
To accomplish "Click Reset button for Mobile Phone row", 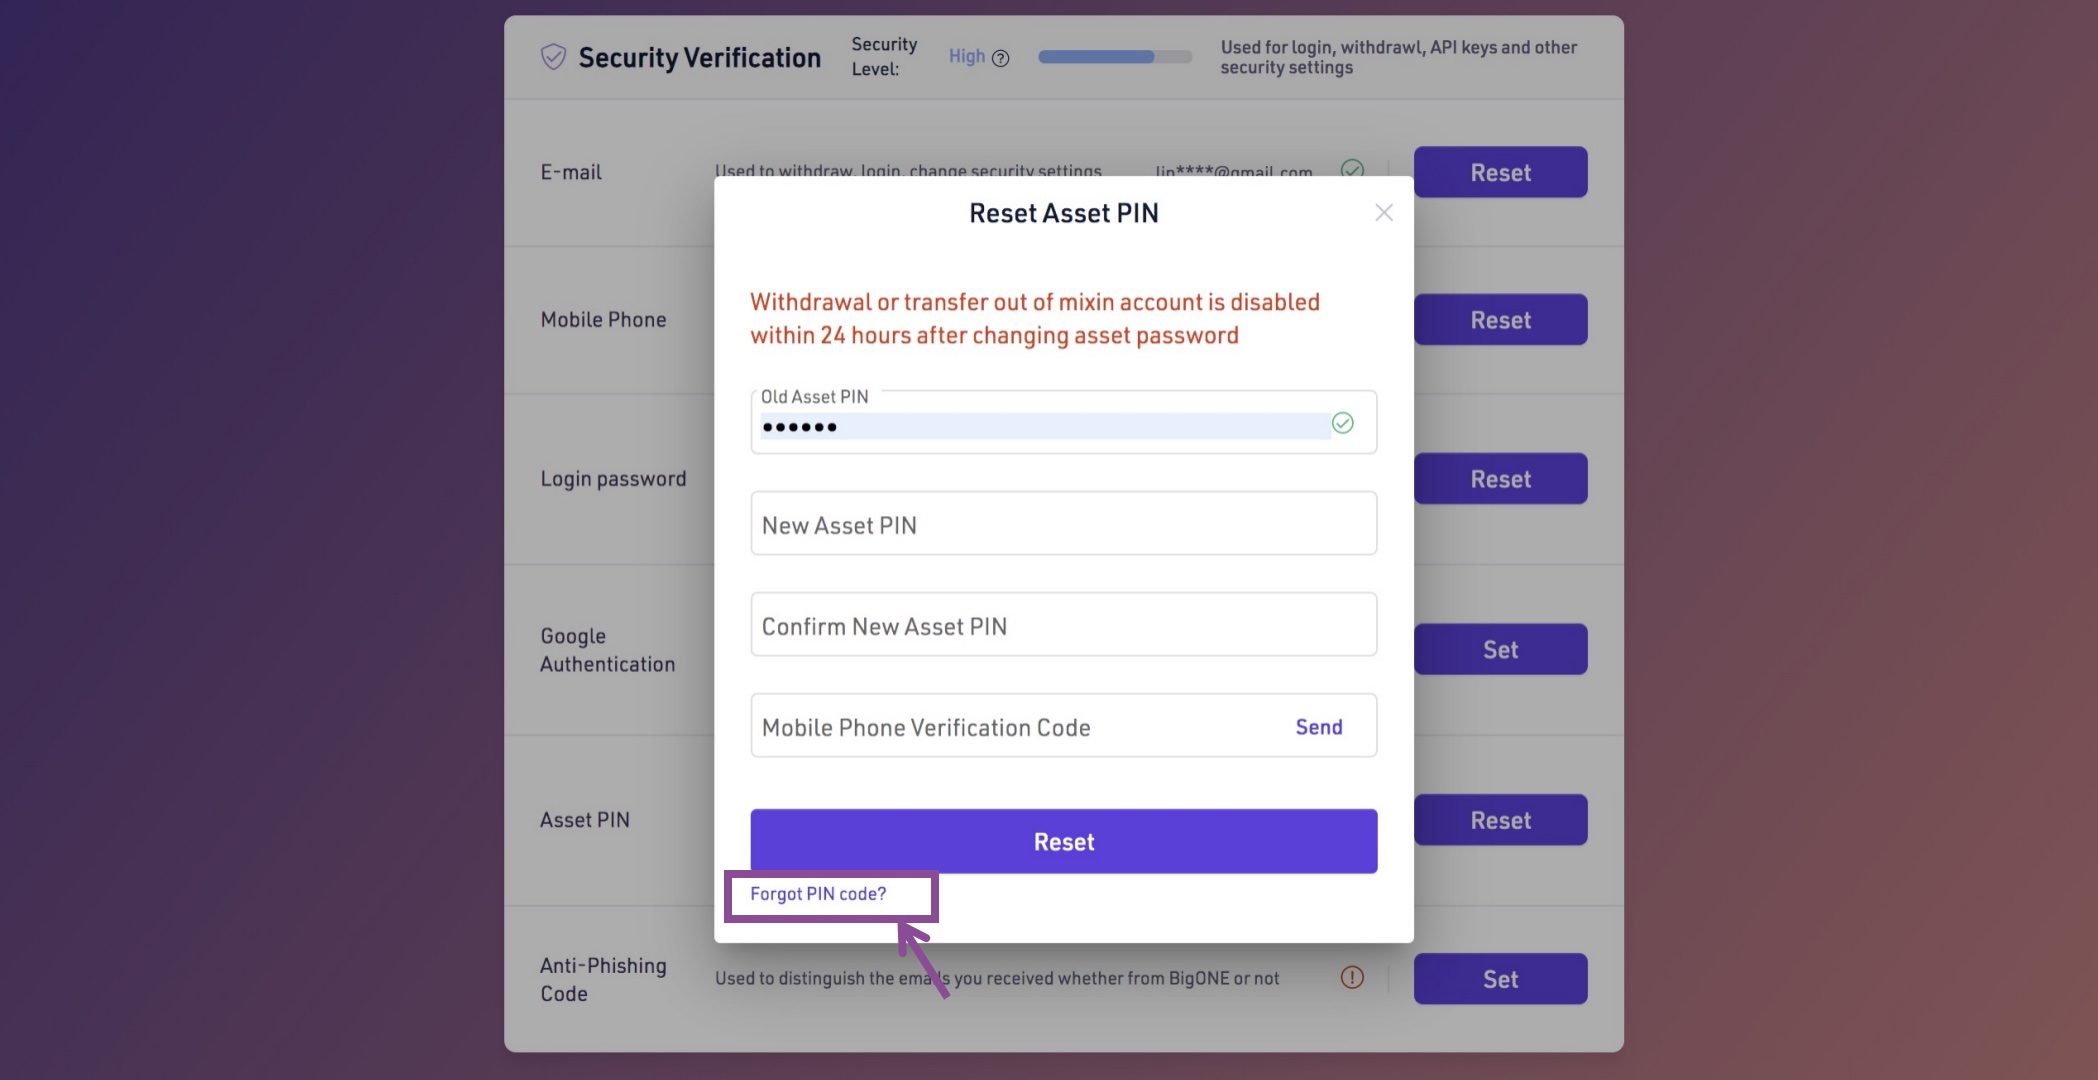I will (x=1499, y=320).
